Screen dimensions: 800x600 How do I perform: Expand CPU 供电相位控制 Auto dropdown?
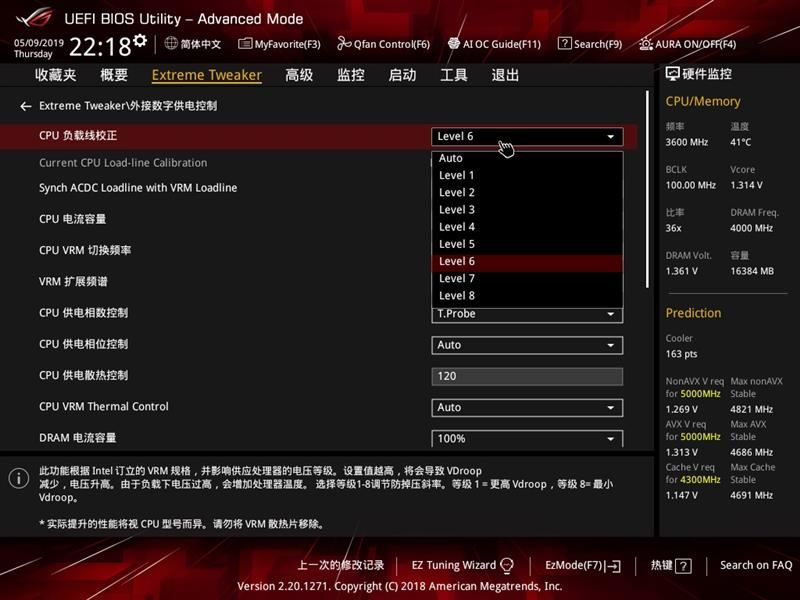pyautogui.click(x=527, y=345)
